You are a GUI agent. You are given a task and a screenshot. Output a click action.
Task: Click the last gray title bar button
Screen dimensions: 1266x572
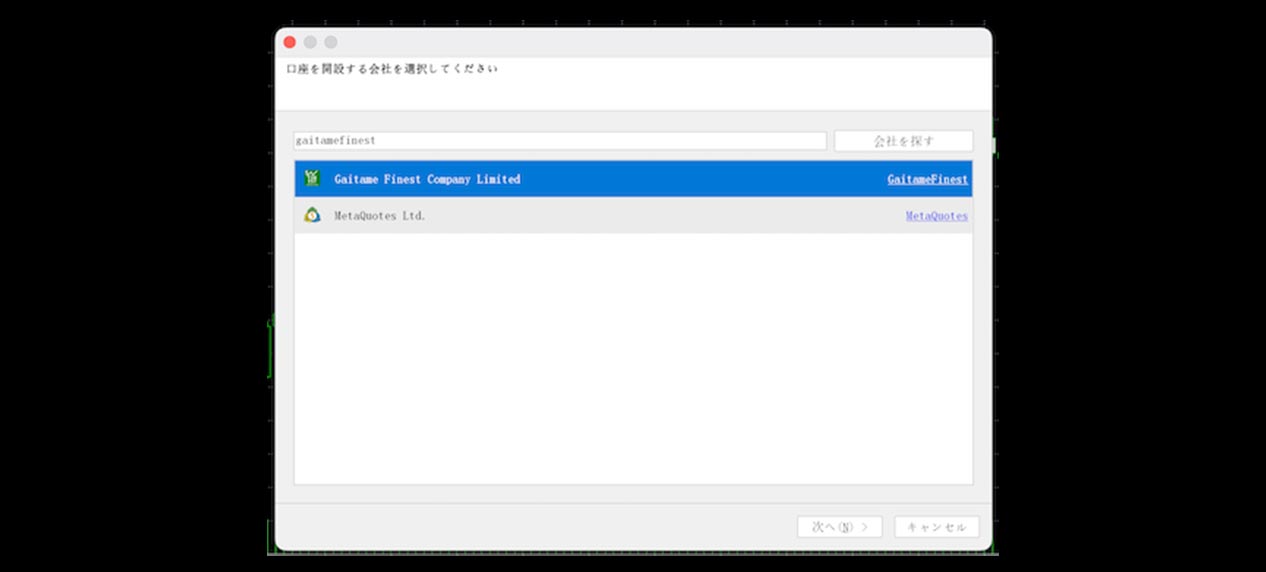[x=331, y=42]
